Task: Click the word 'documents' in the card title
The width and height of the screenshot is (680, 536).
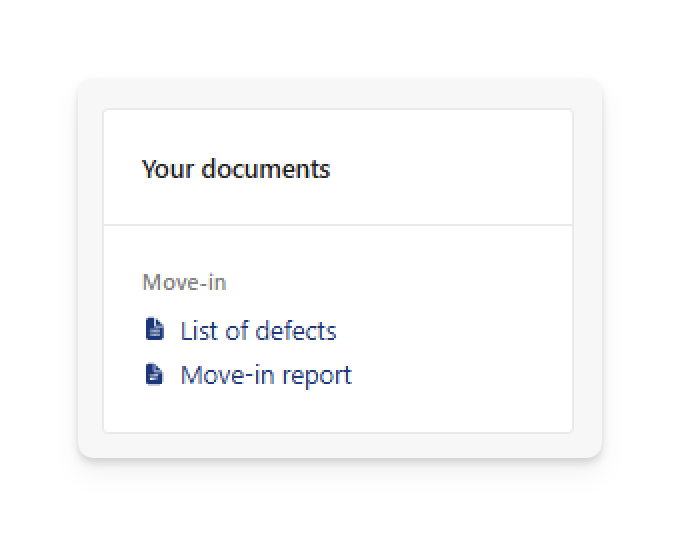Action: [266, 169]
